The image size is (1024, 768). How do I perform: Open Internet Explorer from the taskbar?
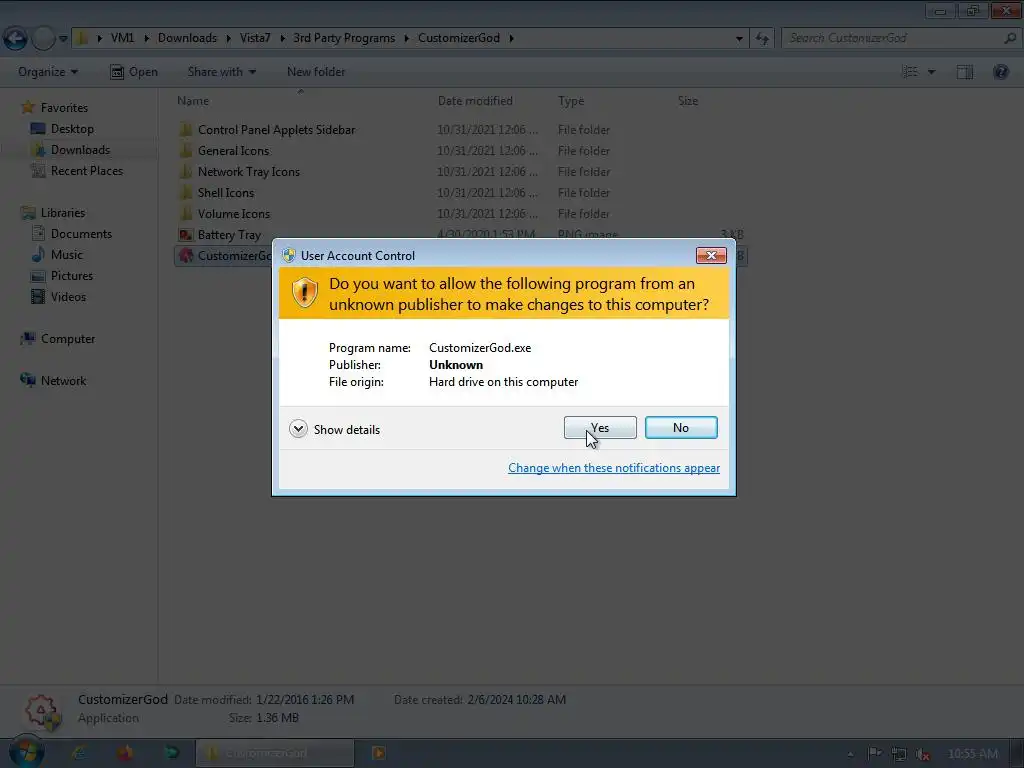(79, 753)
